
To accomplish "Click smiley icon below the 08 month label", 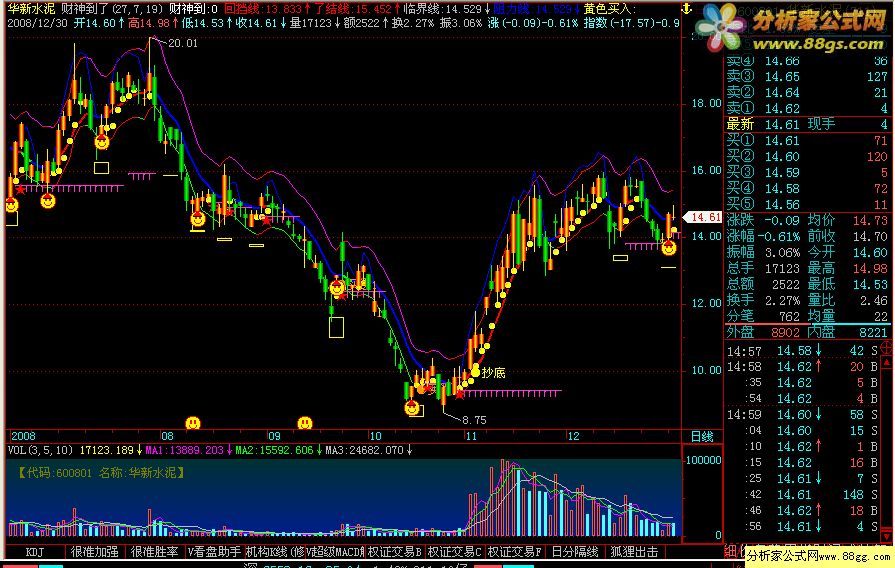I will point(193,423).
